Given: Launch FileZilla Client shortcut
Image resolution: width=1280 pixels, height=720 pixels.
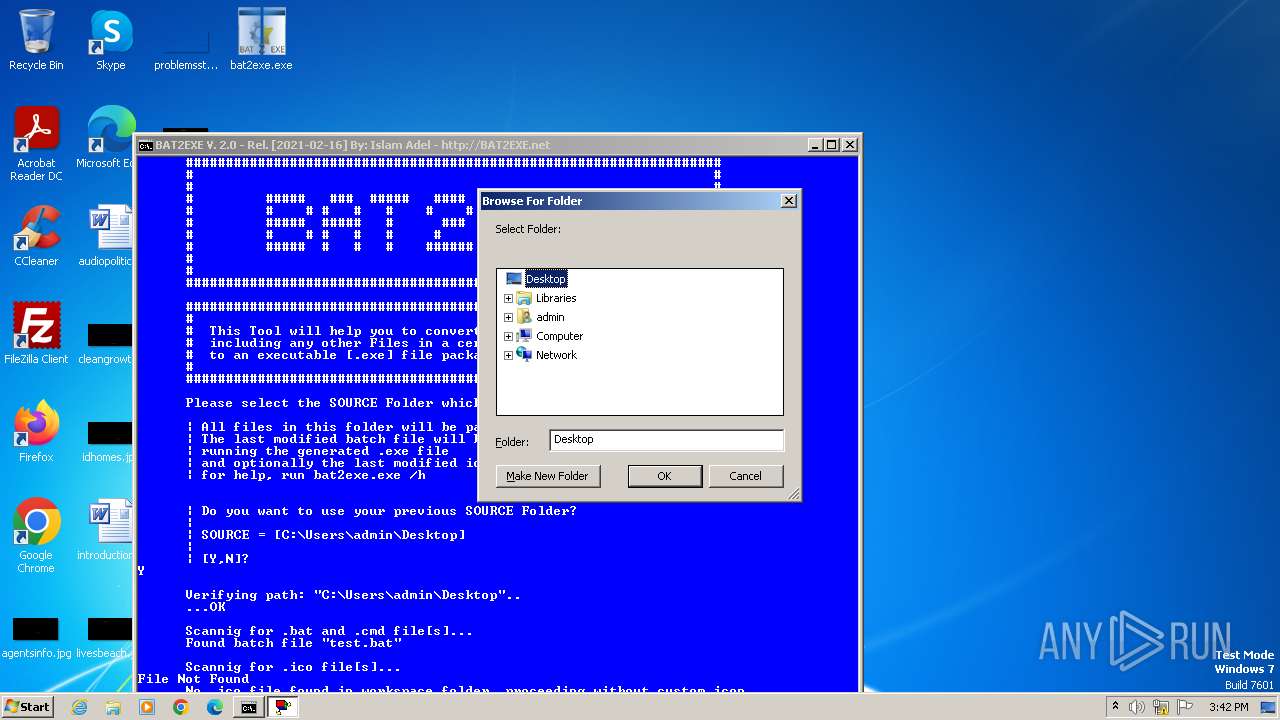Looking at the screenshot, I should [36, 333].
